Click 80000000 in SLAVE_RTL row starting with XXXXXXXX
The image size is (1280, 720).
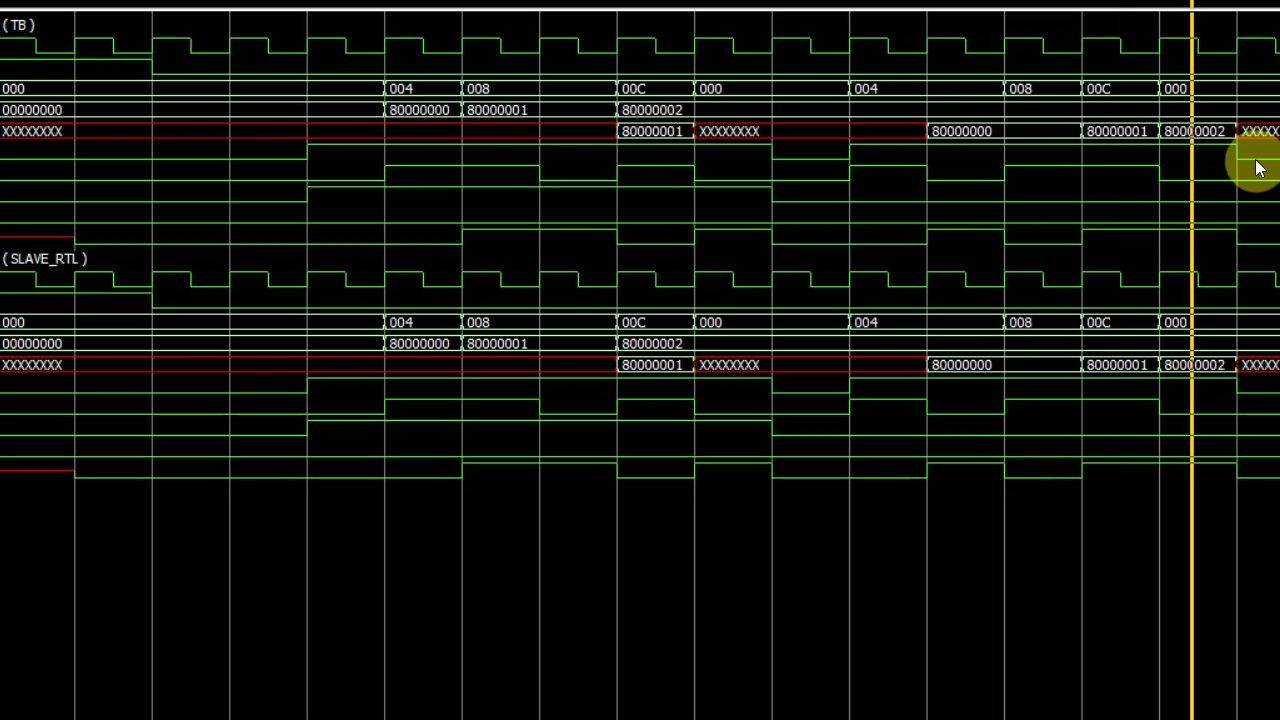(961, 365)
